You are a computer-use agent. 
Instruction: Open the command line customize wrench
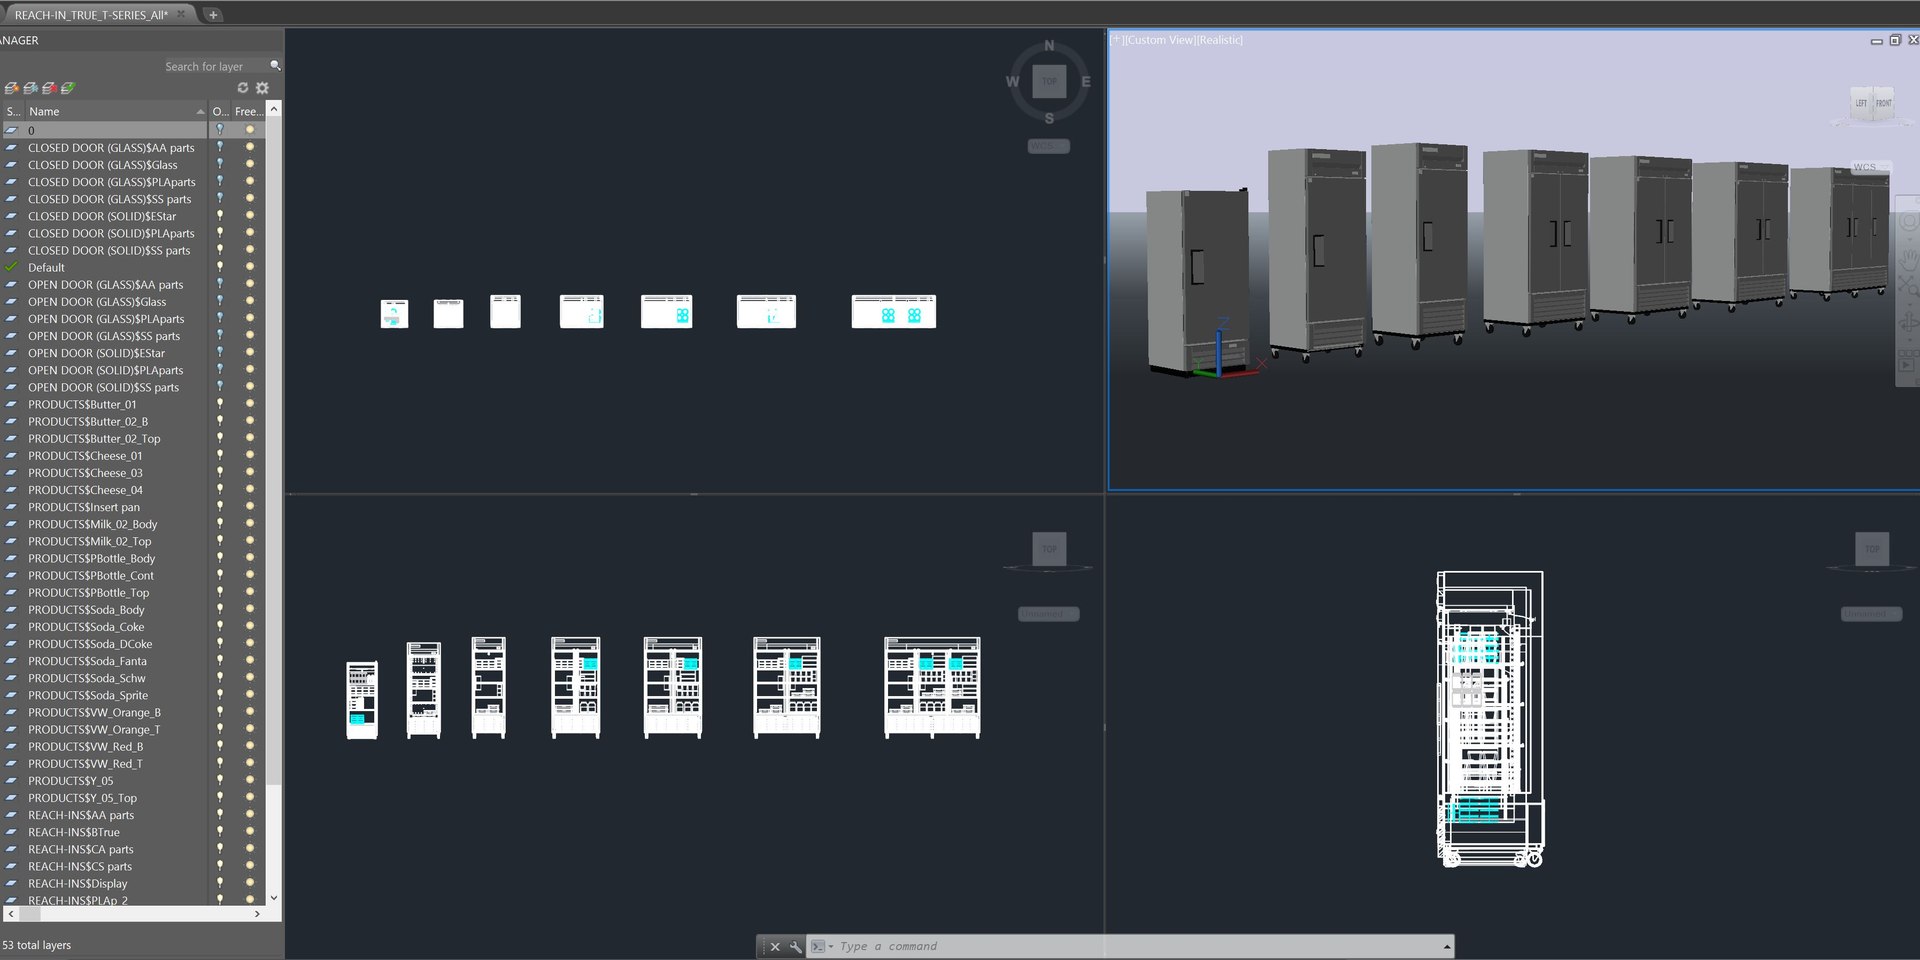tap(796, 946)
